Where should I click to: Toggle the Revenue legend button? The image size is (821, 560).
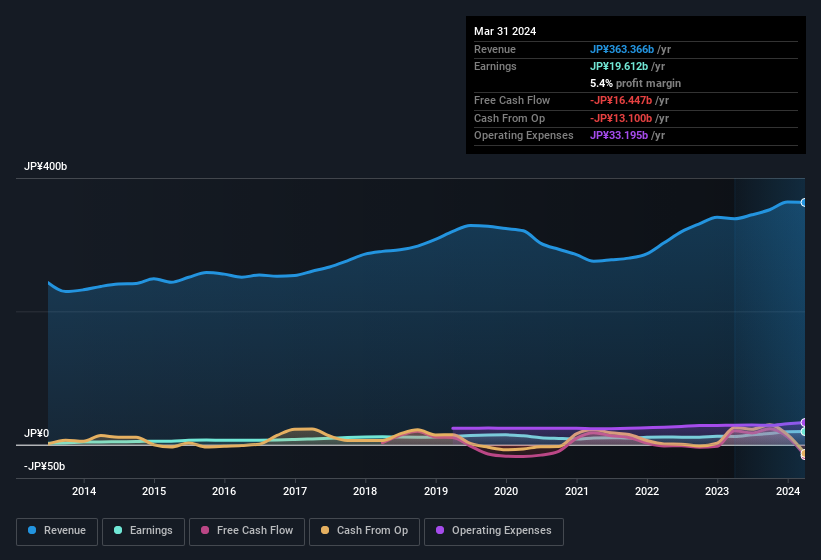coord(57,531)
